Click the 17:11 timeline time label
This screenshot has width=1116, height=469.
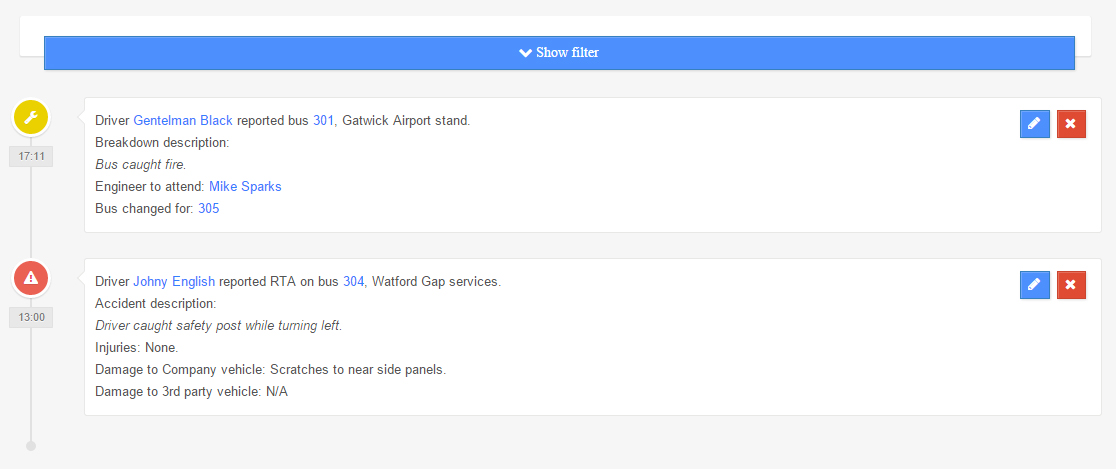point(31,157)
